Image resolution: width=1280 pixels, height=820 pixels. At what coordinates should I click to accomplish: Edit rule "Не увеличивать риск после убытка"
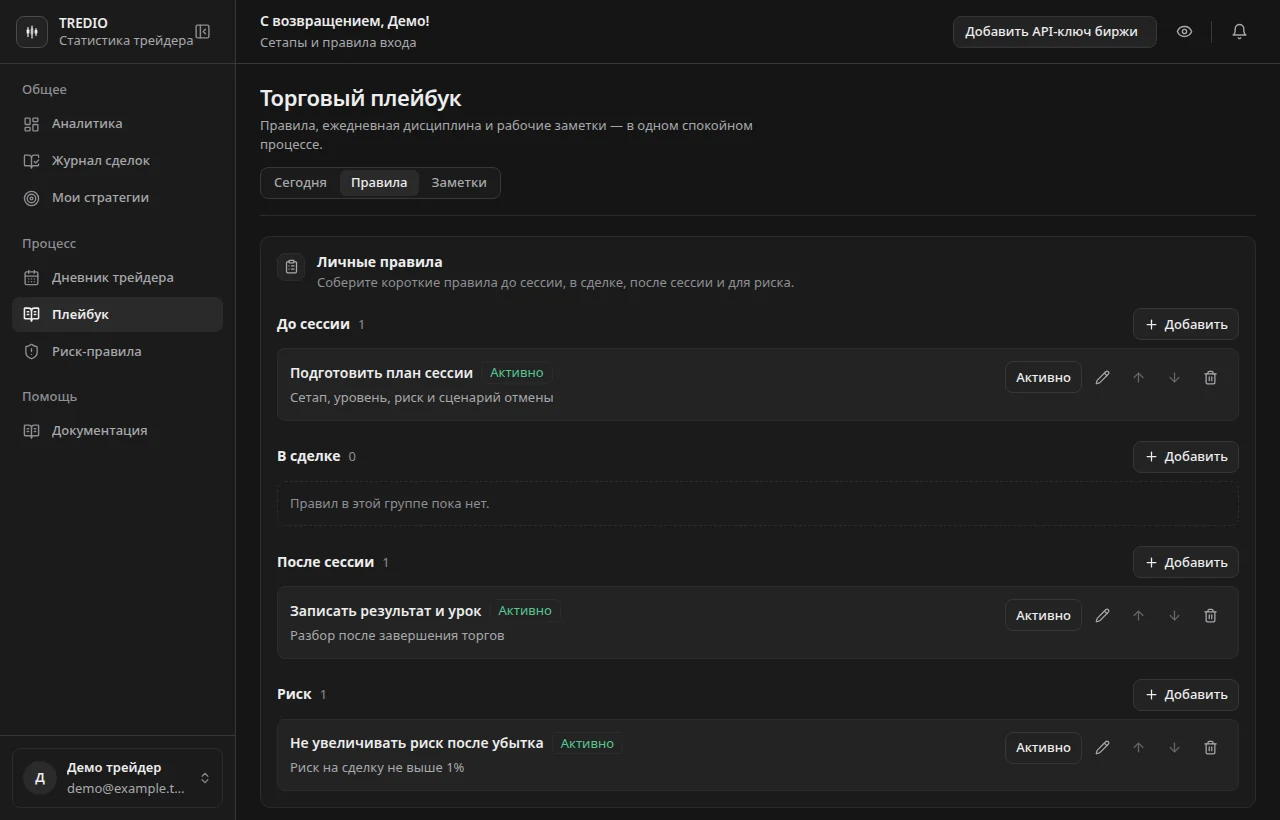point(1102,748)
